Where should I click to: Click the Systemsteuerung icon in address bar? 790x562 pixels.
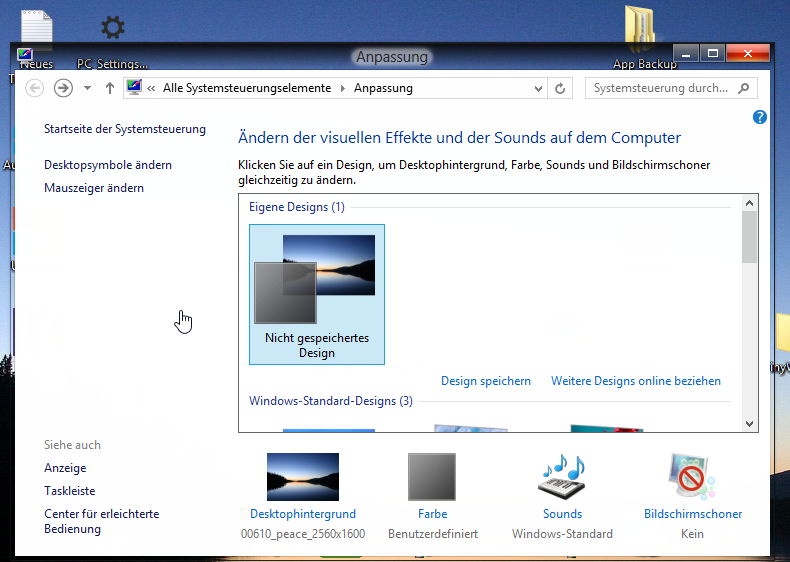click(134, 87)
